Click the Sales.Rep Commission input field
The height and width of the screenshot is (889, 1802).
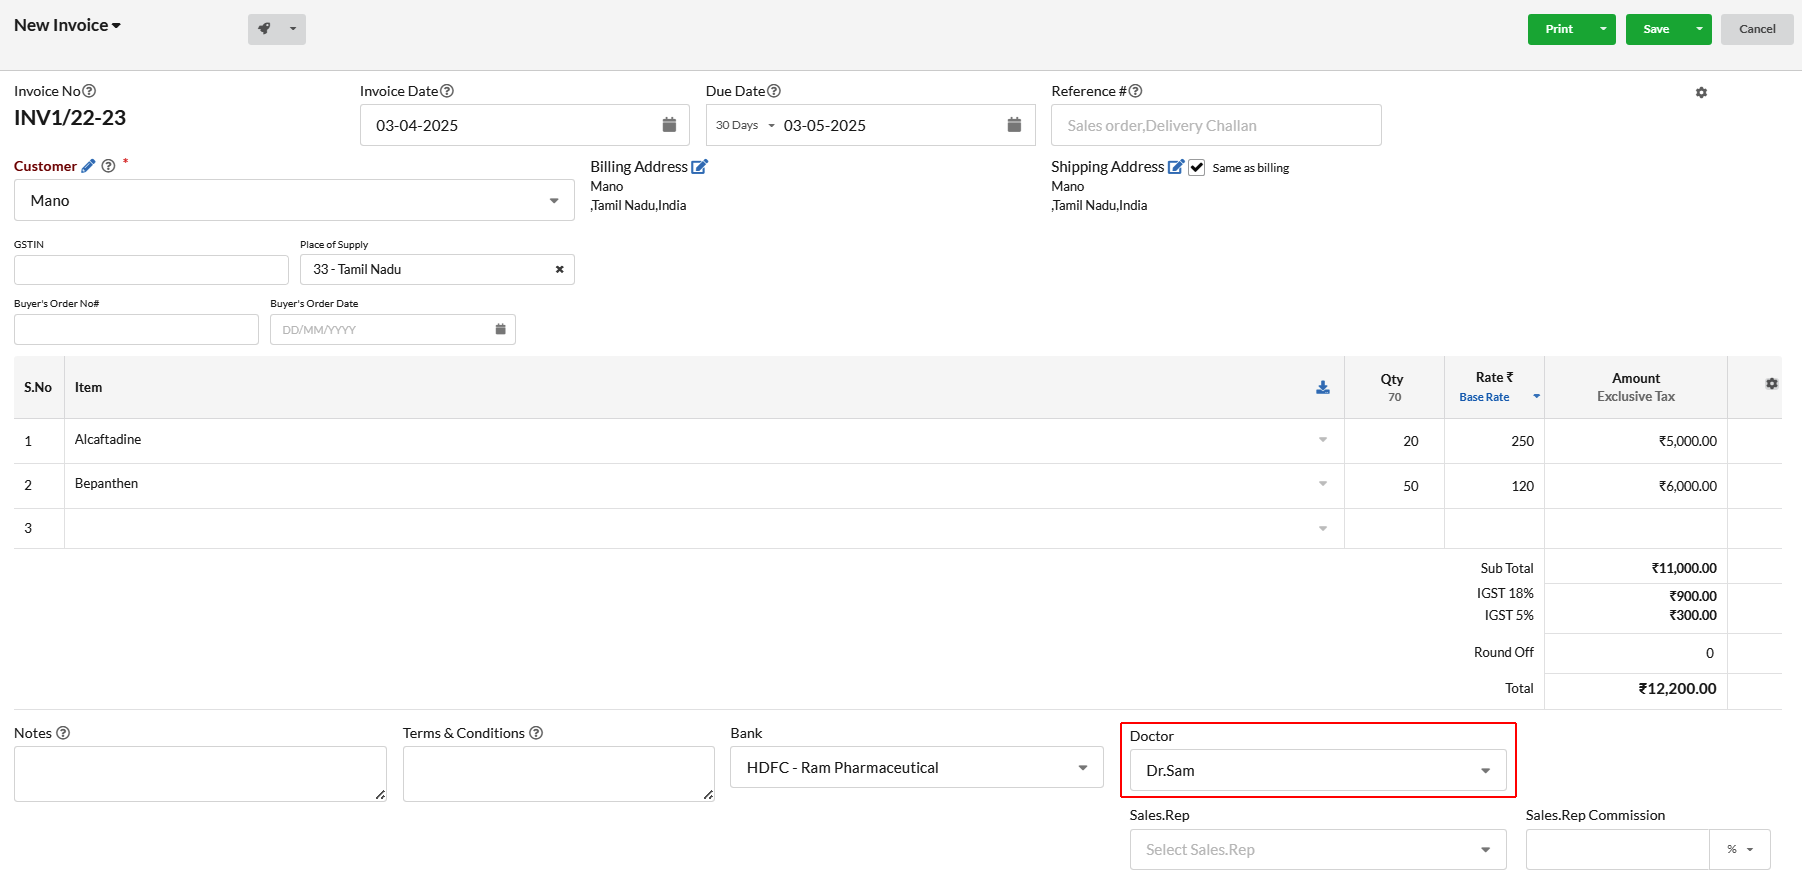[x=1617, y=850]
